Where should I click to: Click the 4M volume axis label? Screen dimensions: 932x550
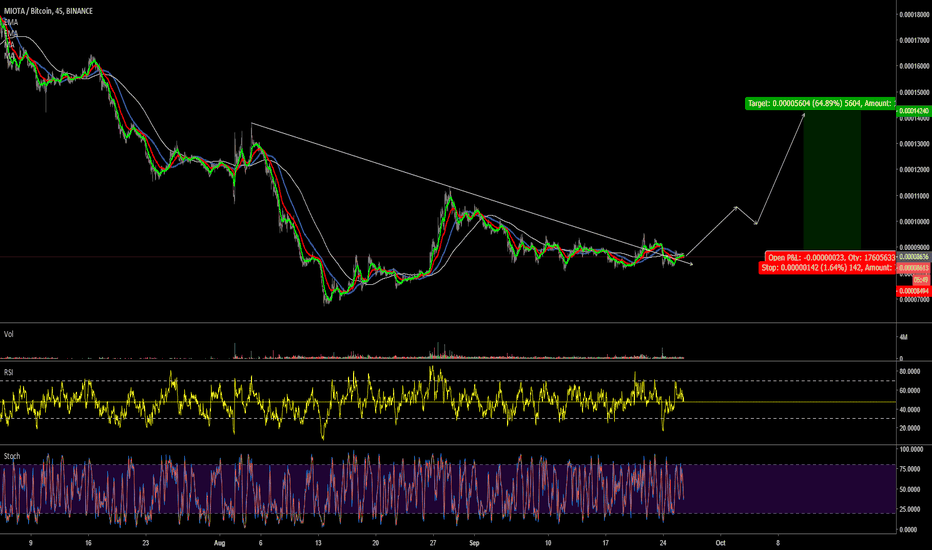[903, 337]
